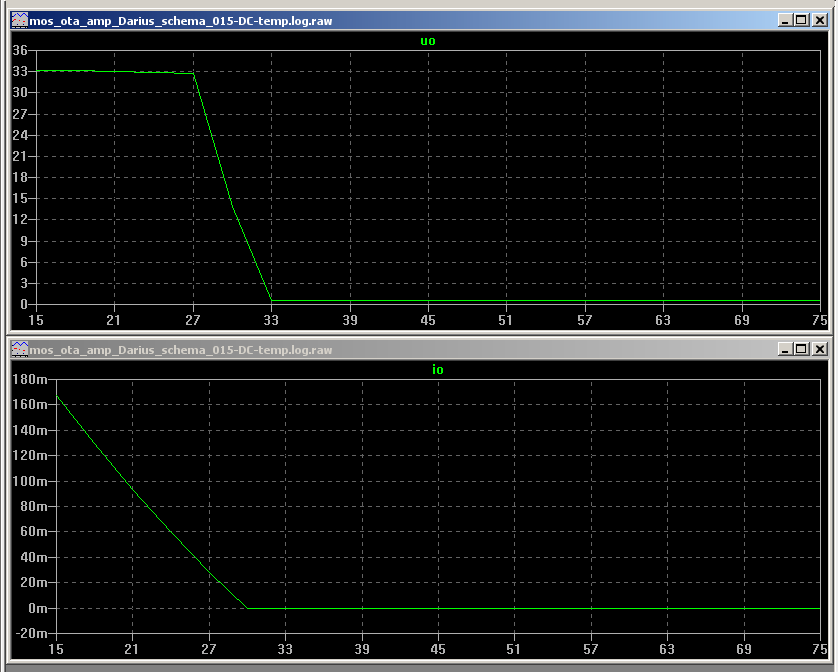This screenshot has height=672, width=838.
Task: Click the waveform icon in the bottom window's title bar
Action: coord(20,350)
